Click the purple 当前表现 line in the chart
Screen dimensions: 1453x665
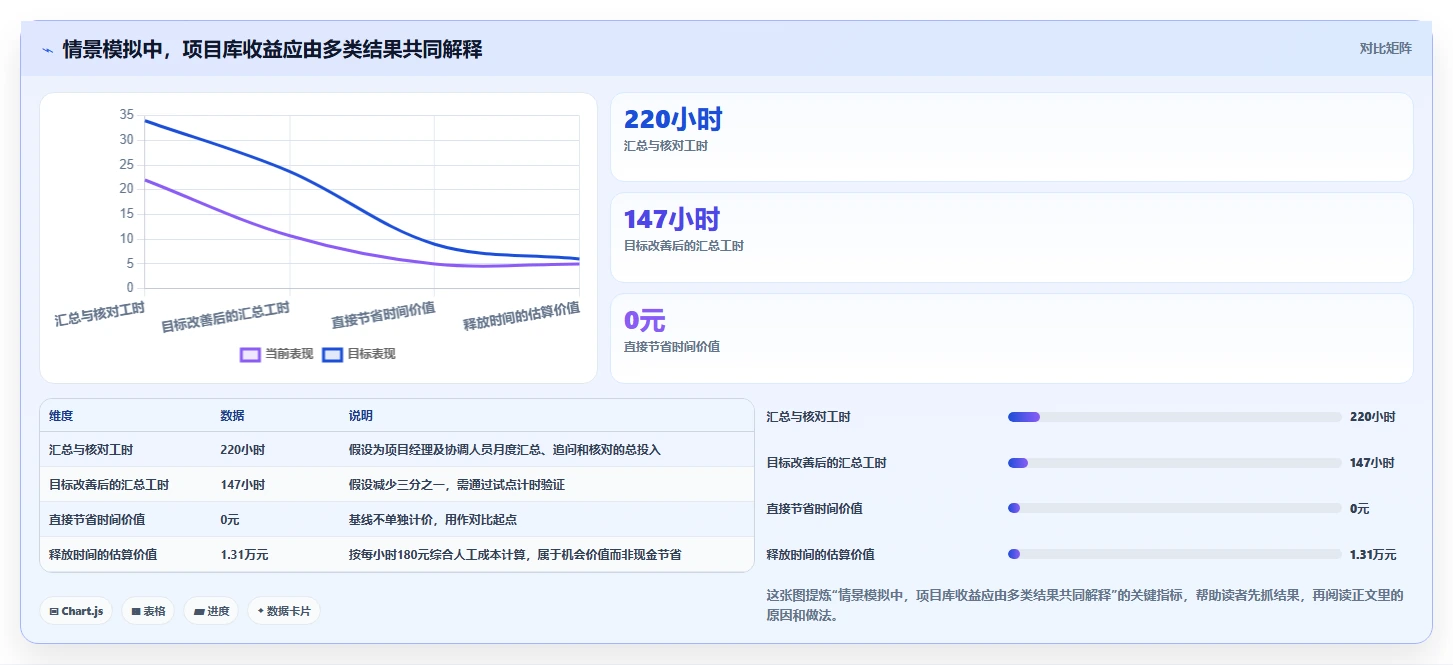tap(290, 236)
